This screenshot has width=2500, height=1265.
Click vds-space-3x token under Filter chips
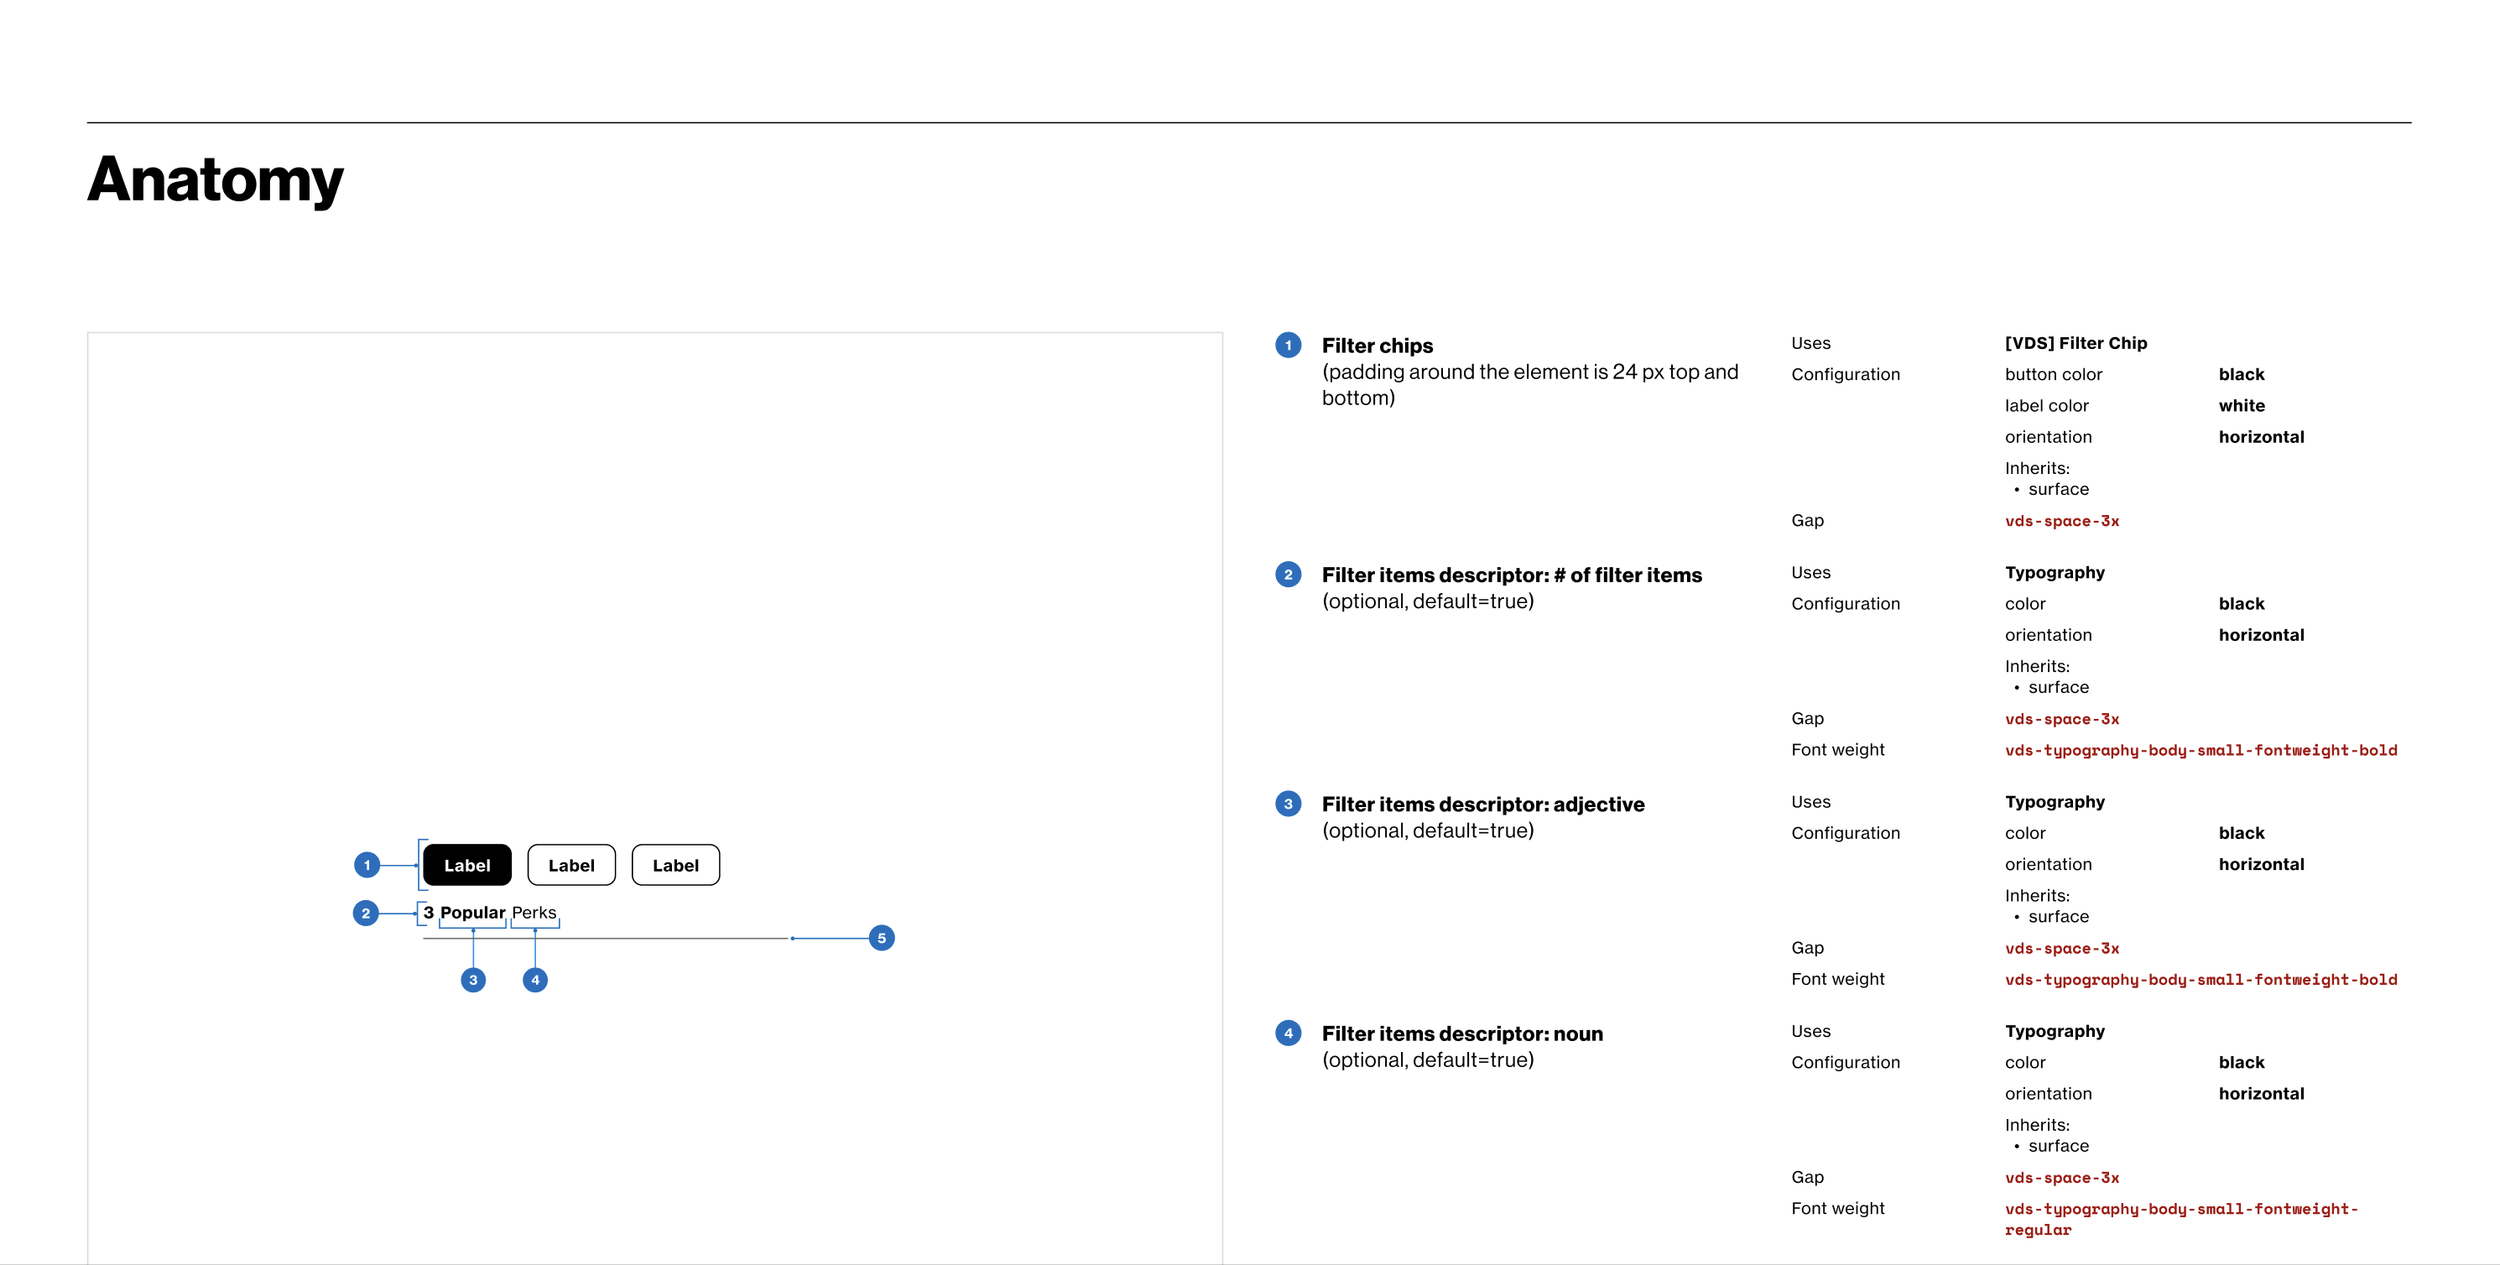pyautogui.click(x=2061, y=521)
